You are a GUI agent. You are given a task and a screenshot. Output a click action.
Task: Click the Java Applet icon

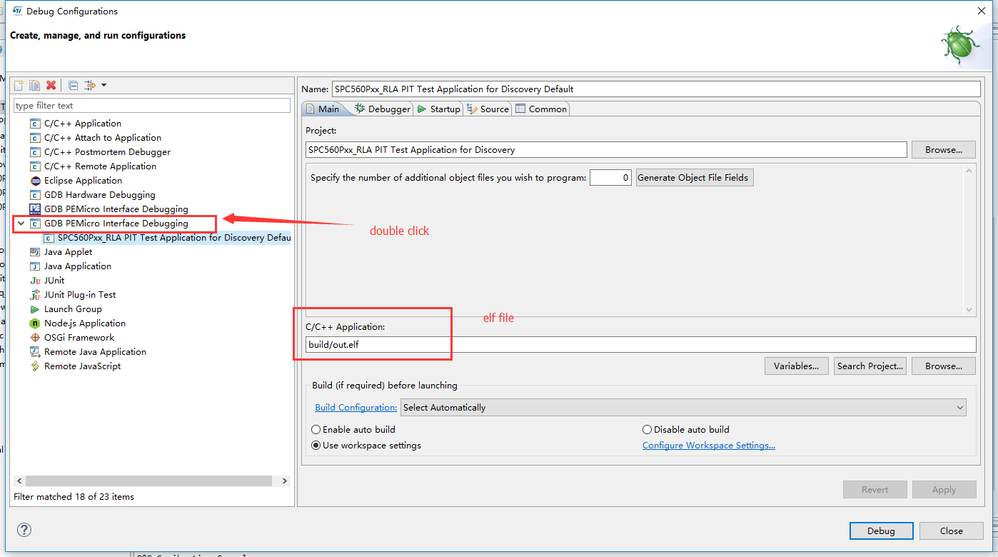(x=35, y=252)
